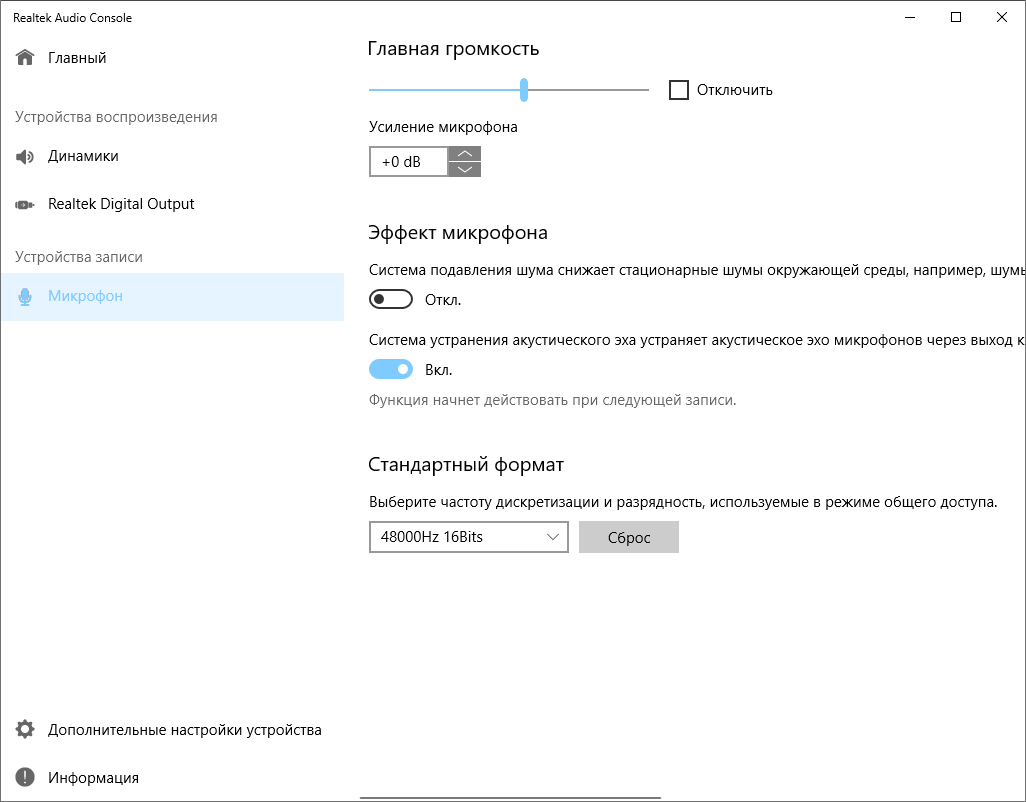
Task: Click the home icon beside Главный
Action: tap(25, 58)
